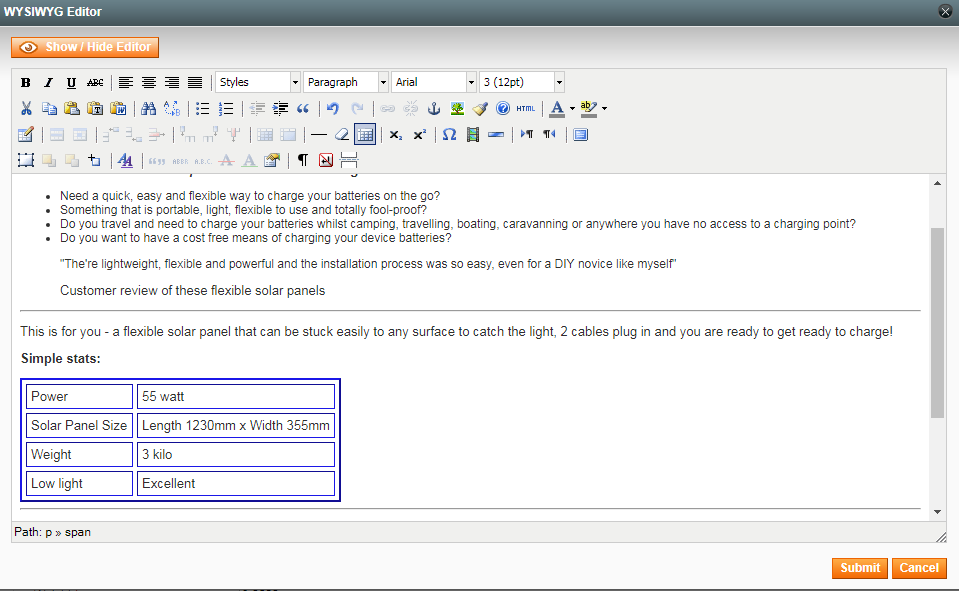Click the Undo arrow icon

point(333,109)
